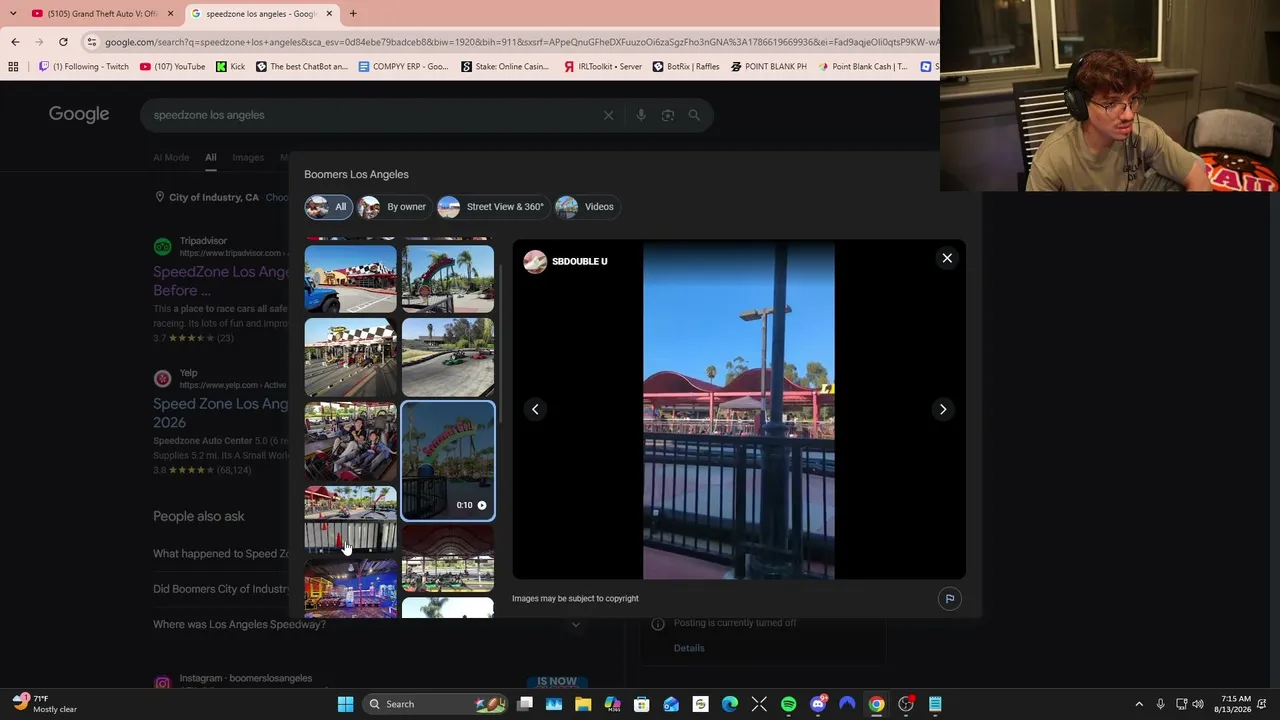Open the YouTube bookmark
Image resolution: width=1280 pixels, height=720 pixels.
click(x=173, y=67)
